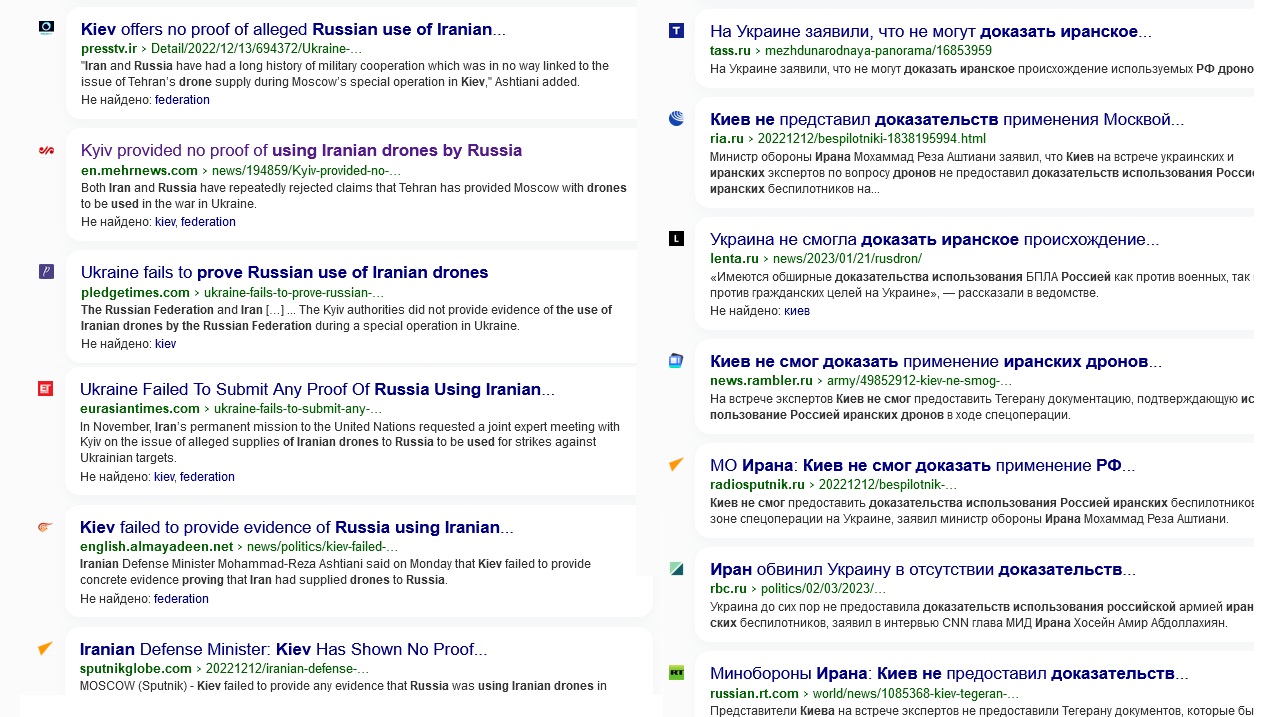1273x717 pixels.
Task: Open Lenta headline 'Украина не смогла доказать'
Action: [x=934, y=239]
